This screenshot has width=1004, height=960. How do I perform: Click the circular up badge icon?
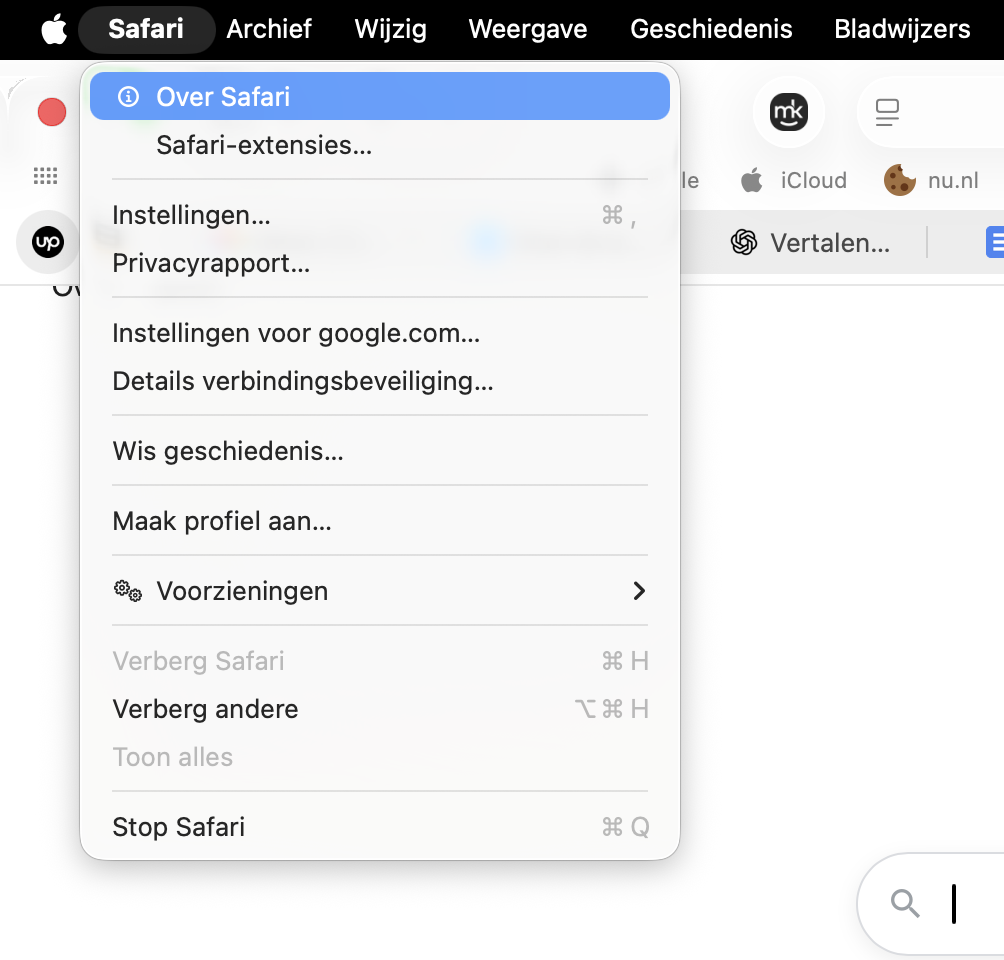click(47, 241)
